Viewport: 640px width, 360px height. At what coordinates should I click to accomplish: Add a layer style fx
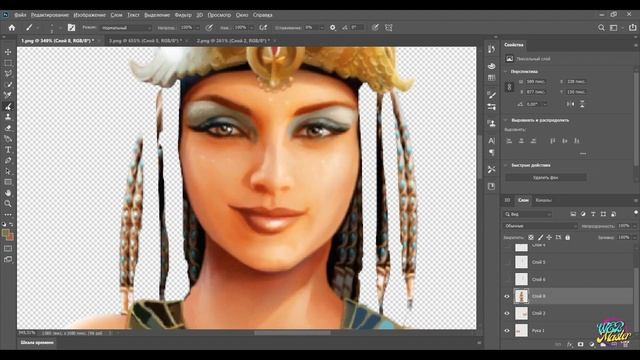coord(569,344)
